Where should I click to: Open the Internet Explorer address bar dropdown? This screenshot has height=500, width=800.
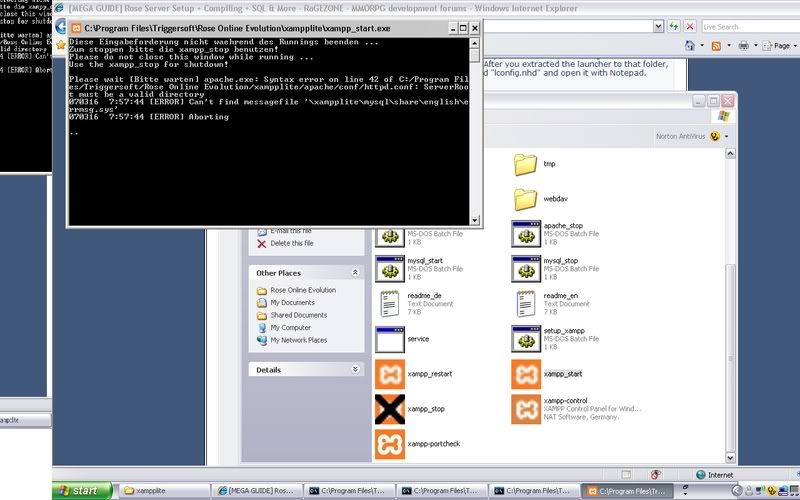(x=658, y=27)
